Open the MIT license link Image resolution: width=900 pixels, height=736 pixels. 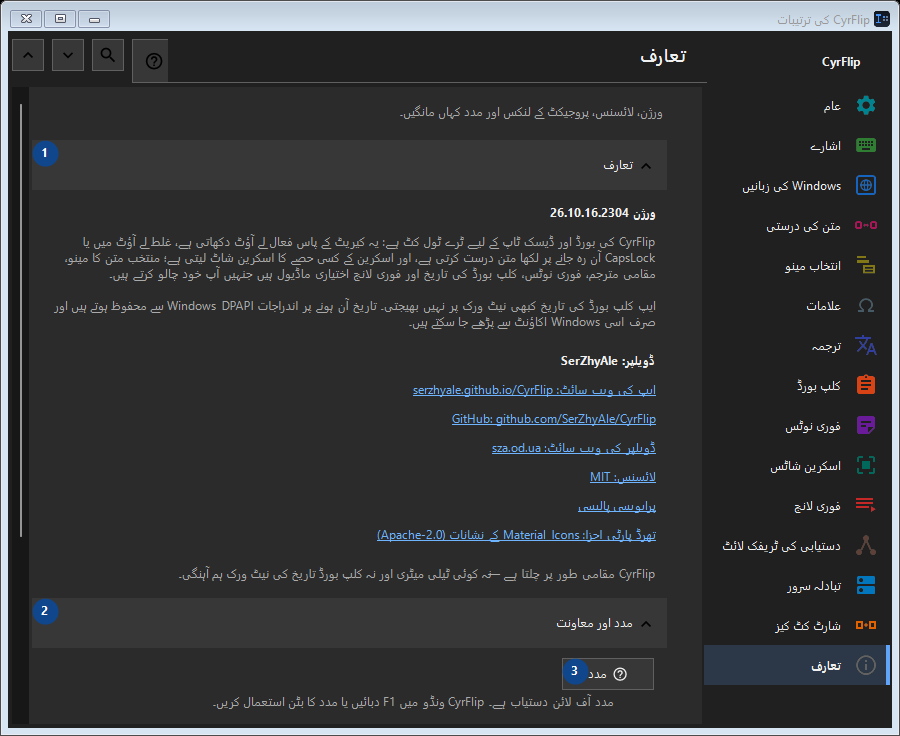[x=623, y=477]
